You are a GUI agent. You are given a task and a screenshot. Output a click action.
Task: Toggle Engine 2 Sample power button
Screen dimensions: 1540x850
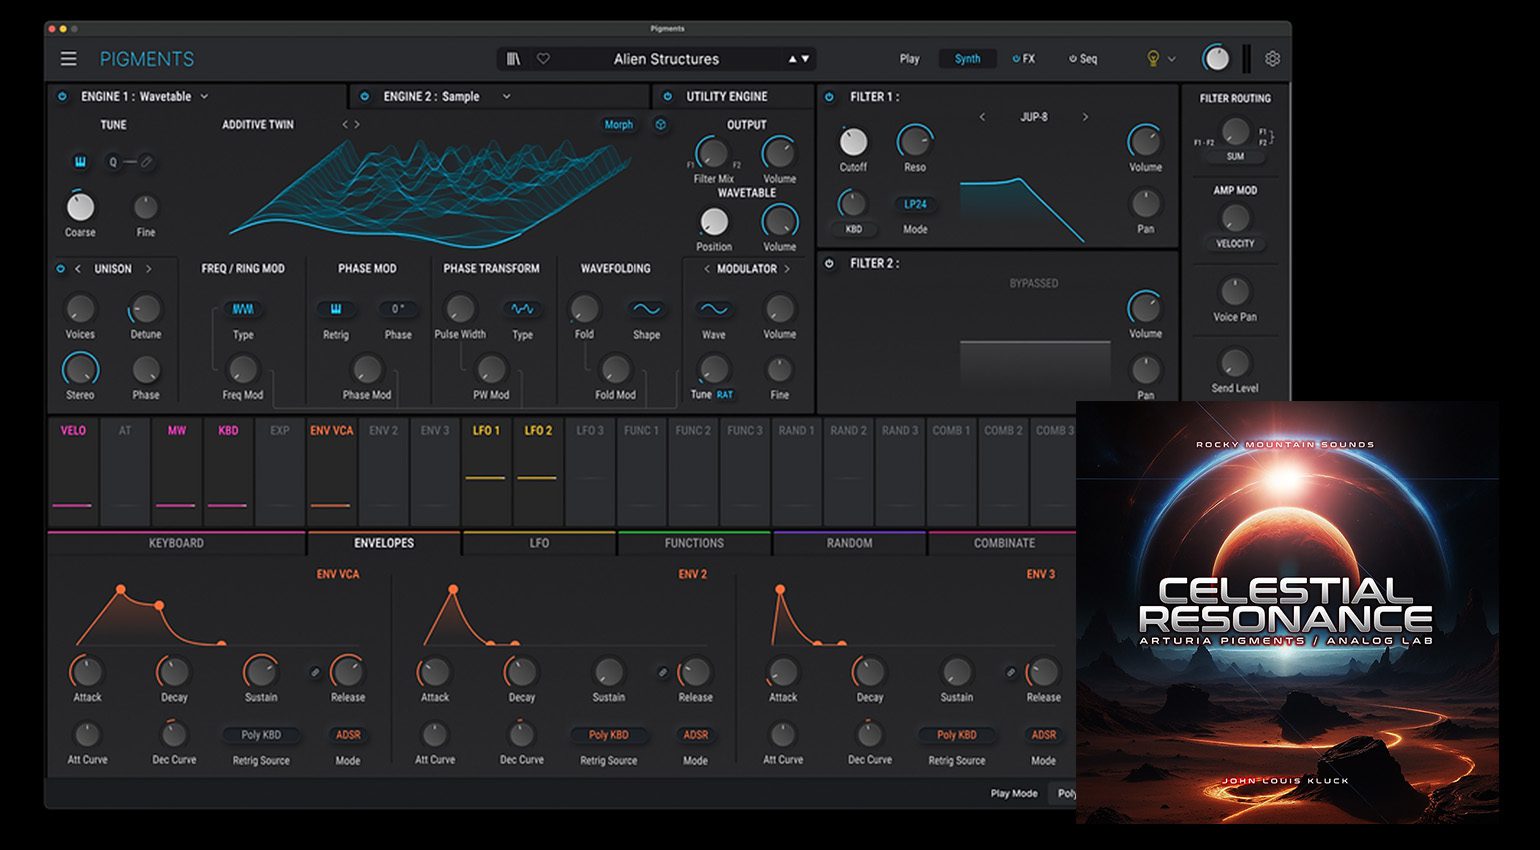coord(364,97)
